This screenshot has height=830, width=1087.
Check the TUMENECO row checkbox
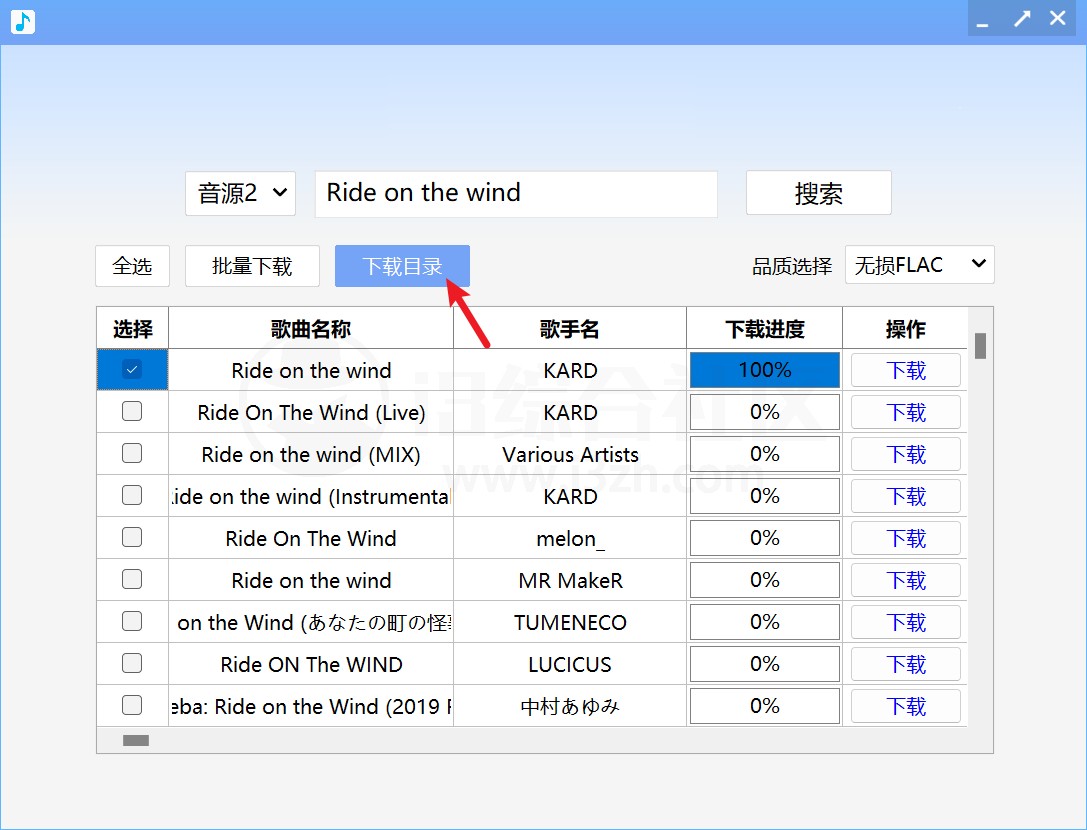[132, 621]
